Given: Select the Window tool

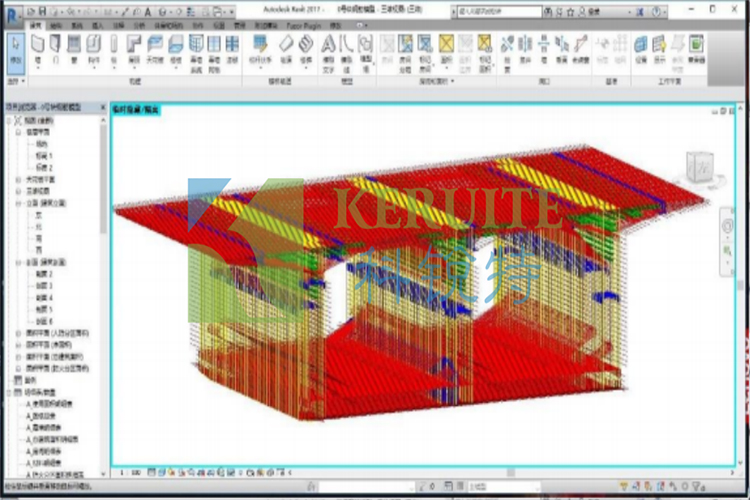Looking at the screenshot, I should pyautogui.click(x=74, y=50).
